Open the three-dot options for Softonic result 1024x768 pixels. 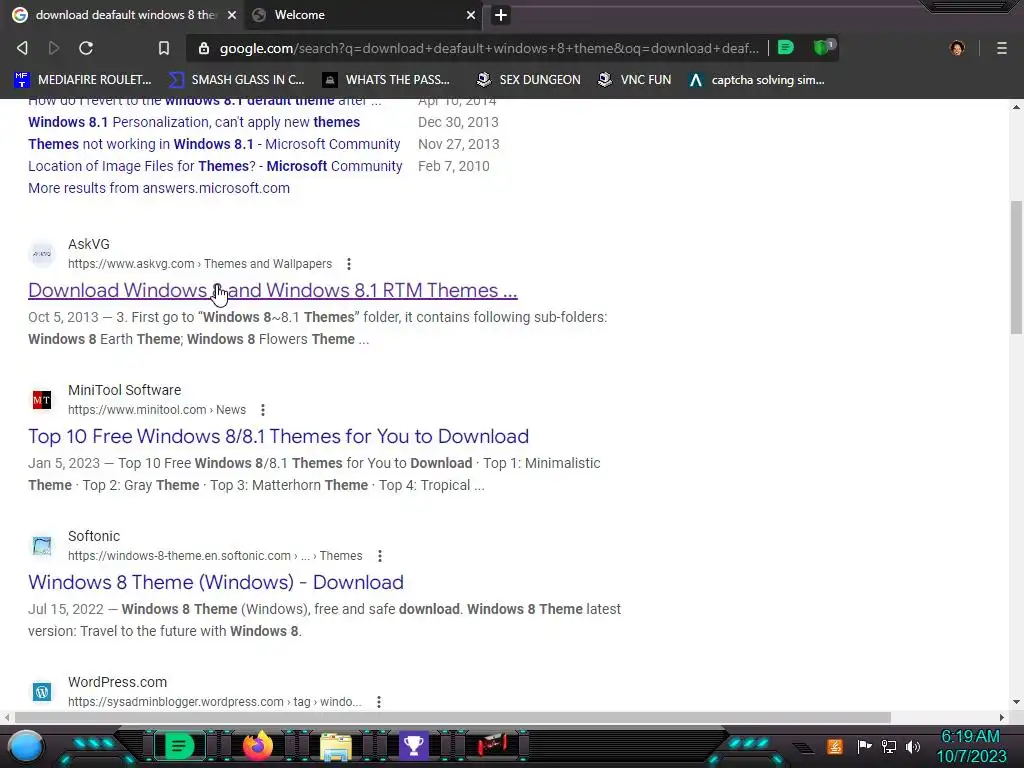pyautogui.click(x=379, y=556)
